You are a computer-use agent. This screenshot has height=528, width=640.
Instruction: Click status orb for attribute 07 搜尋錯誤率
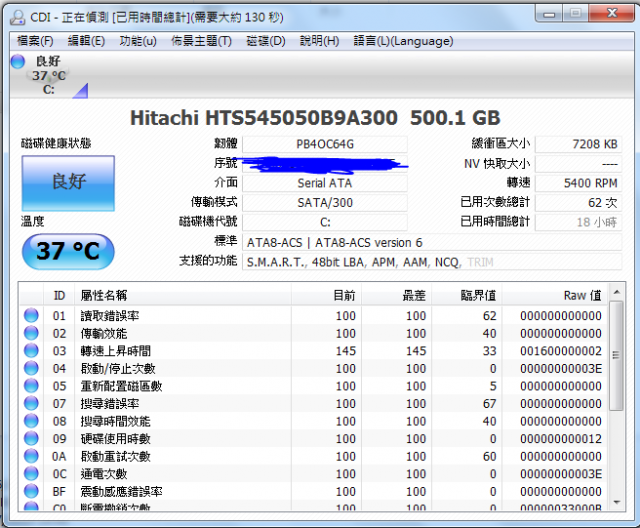(31, 403)
